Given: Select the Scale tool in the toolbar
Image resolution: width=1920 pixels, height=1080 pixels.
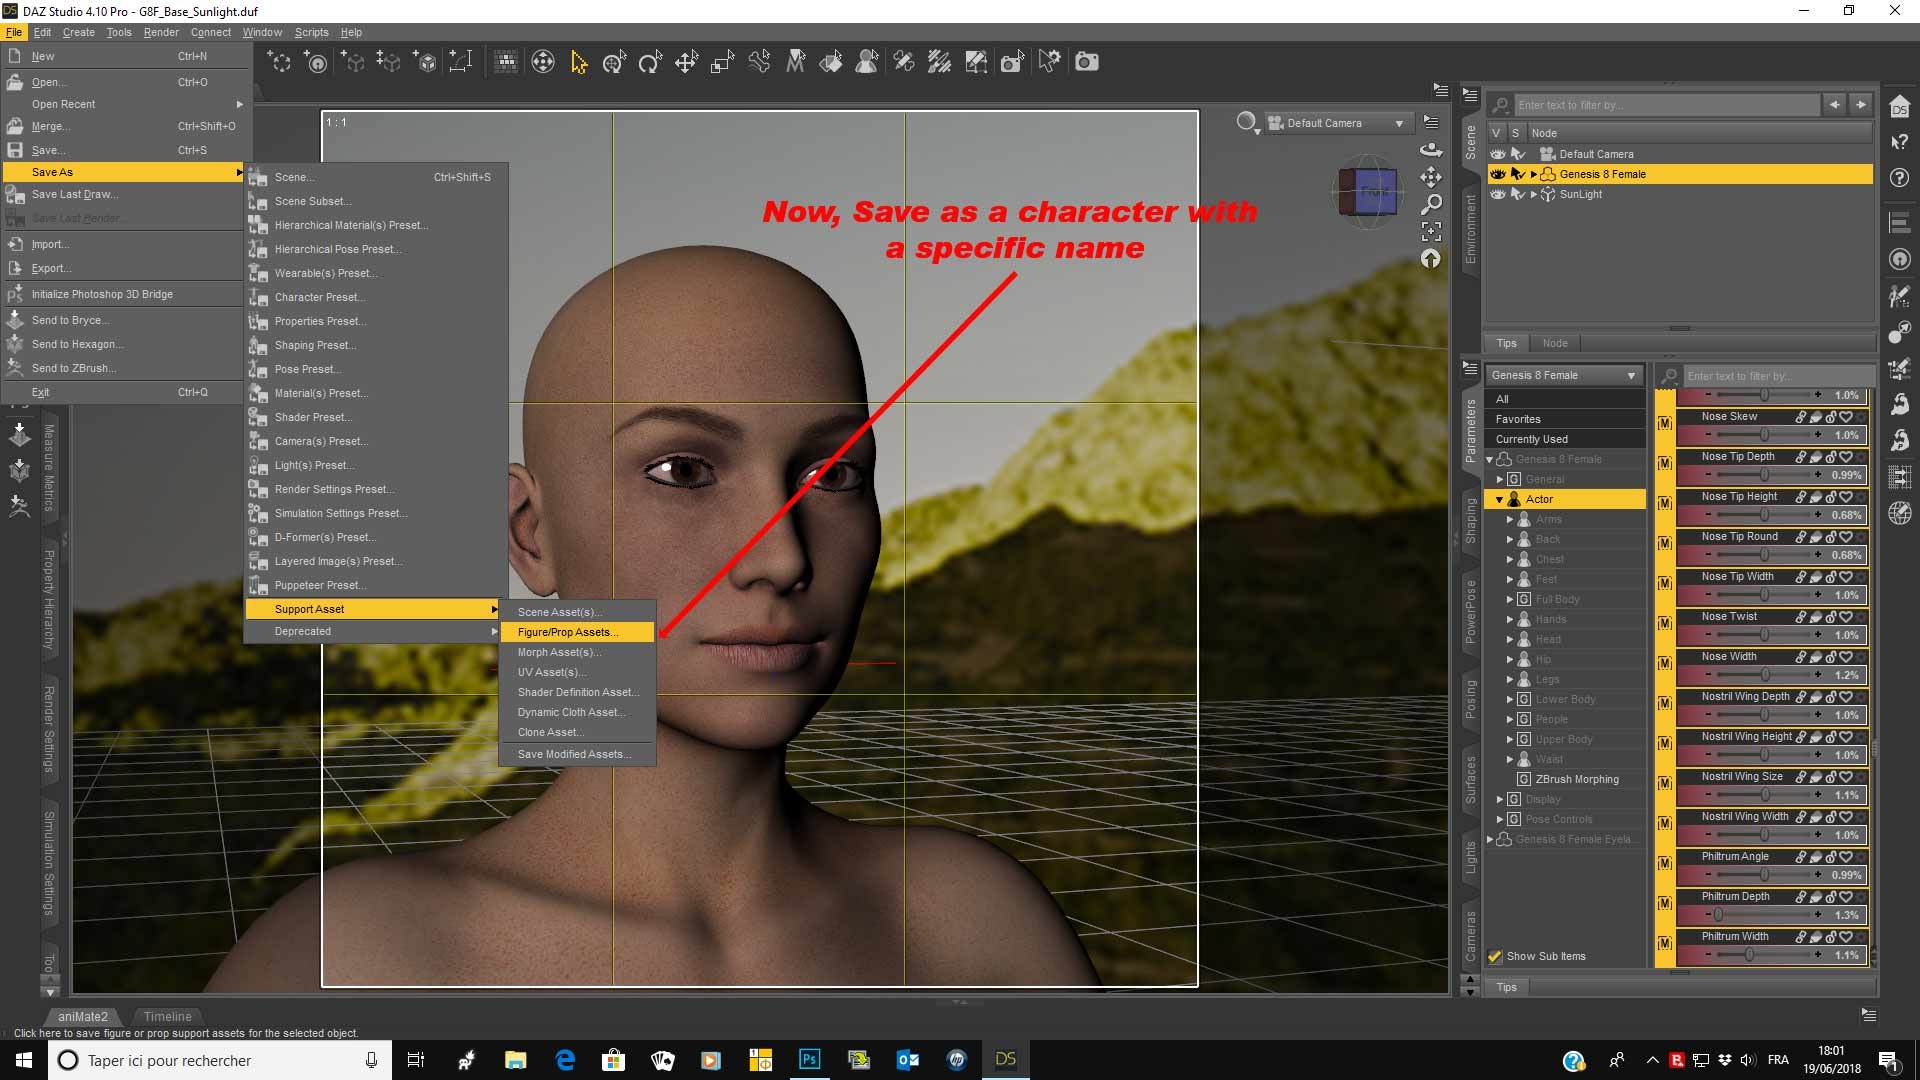Looking at the screenshot, I should pyautogui.click(x=721, y=61).
